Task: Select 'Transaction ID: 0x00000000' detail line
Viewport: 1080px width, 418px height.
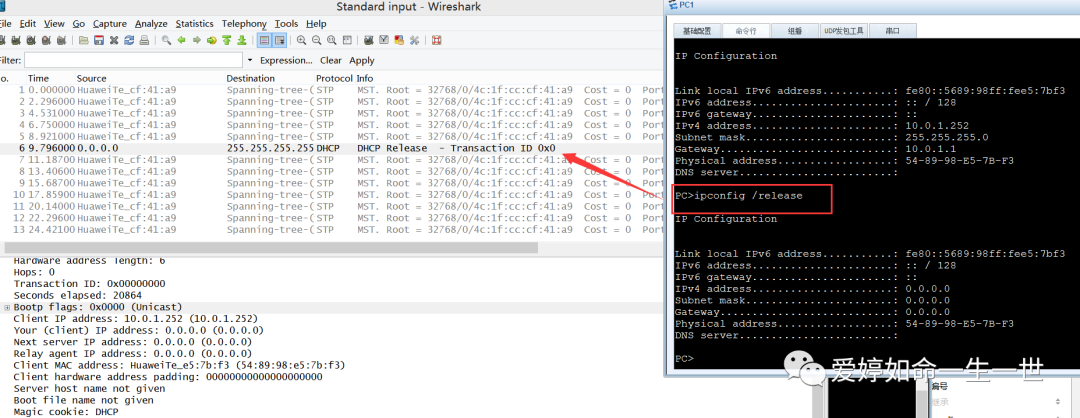Action: (90, 284)
